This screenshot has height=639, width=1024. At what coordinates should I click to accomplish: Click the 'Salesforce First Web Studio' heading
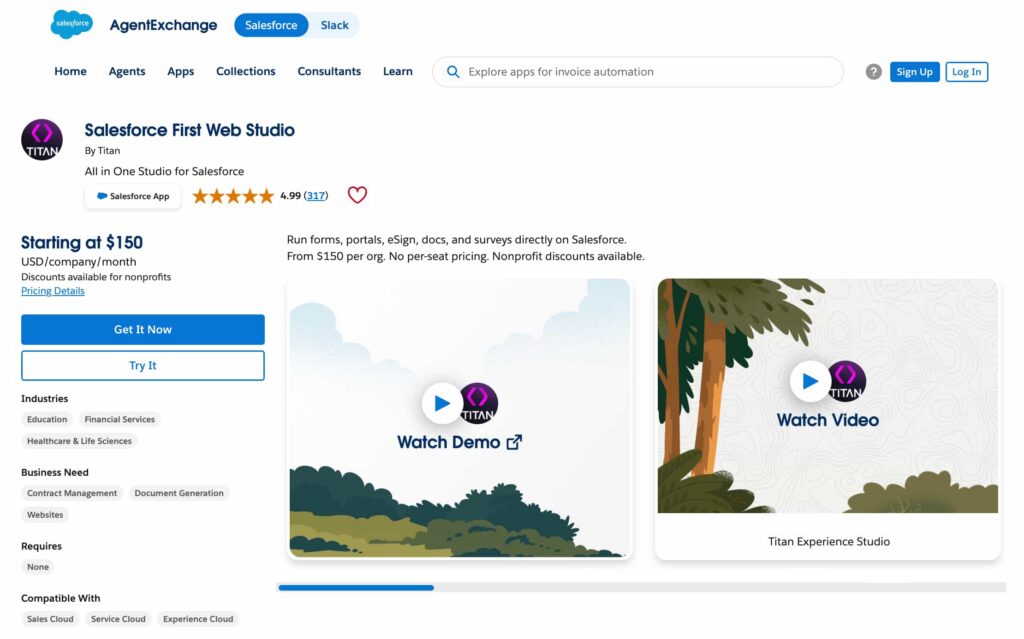[189, 130]
